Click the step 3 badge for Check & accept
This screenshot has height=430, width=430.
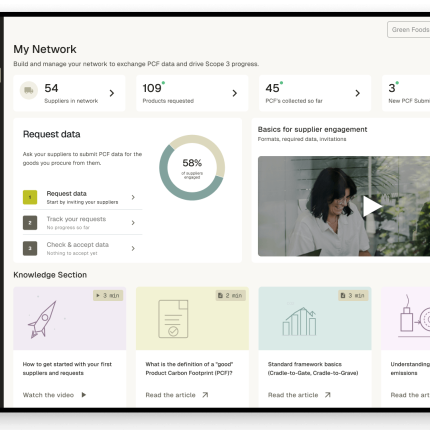[x=30, y=248]
